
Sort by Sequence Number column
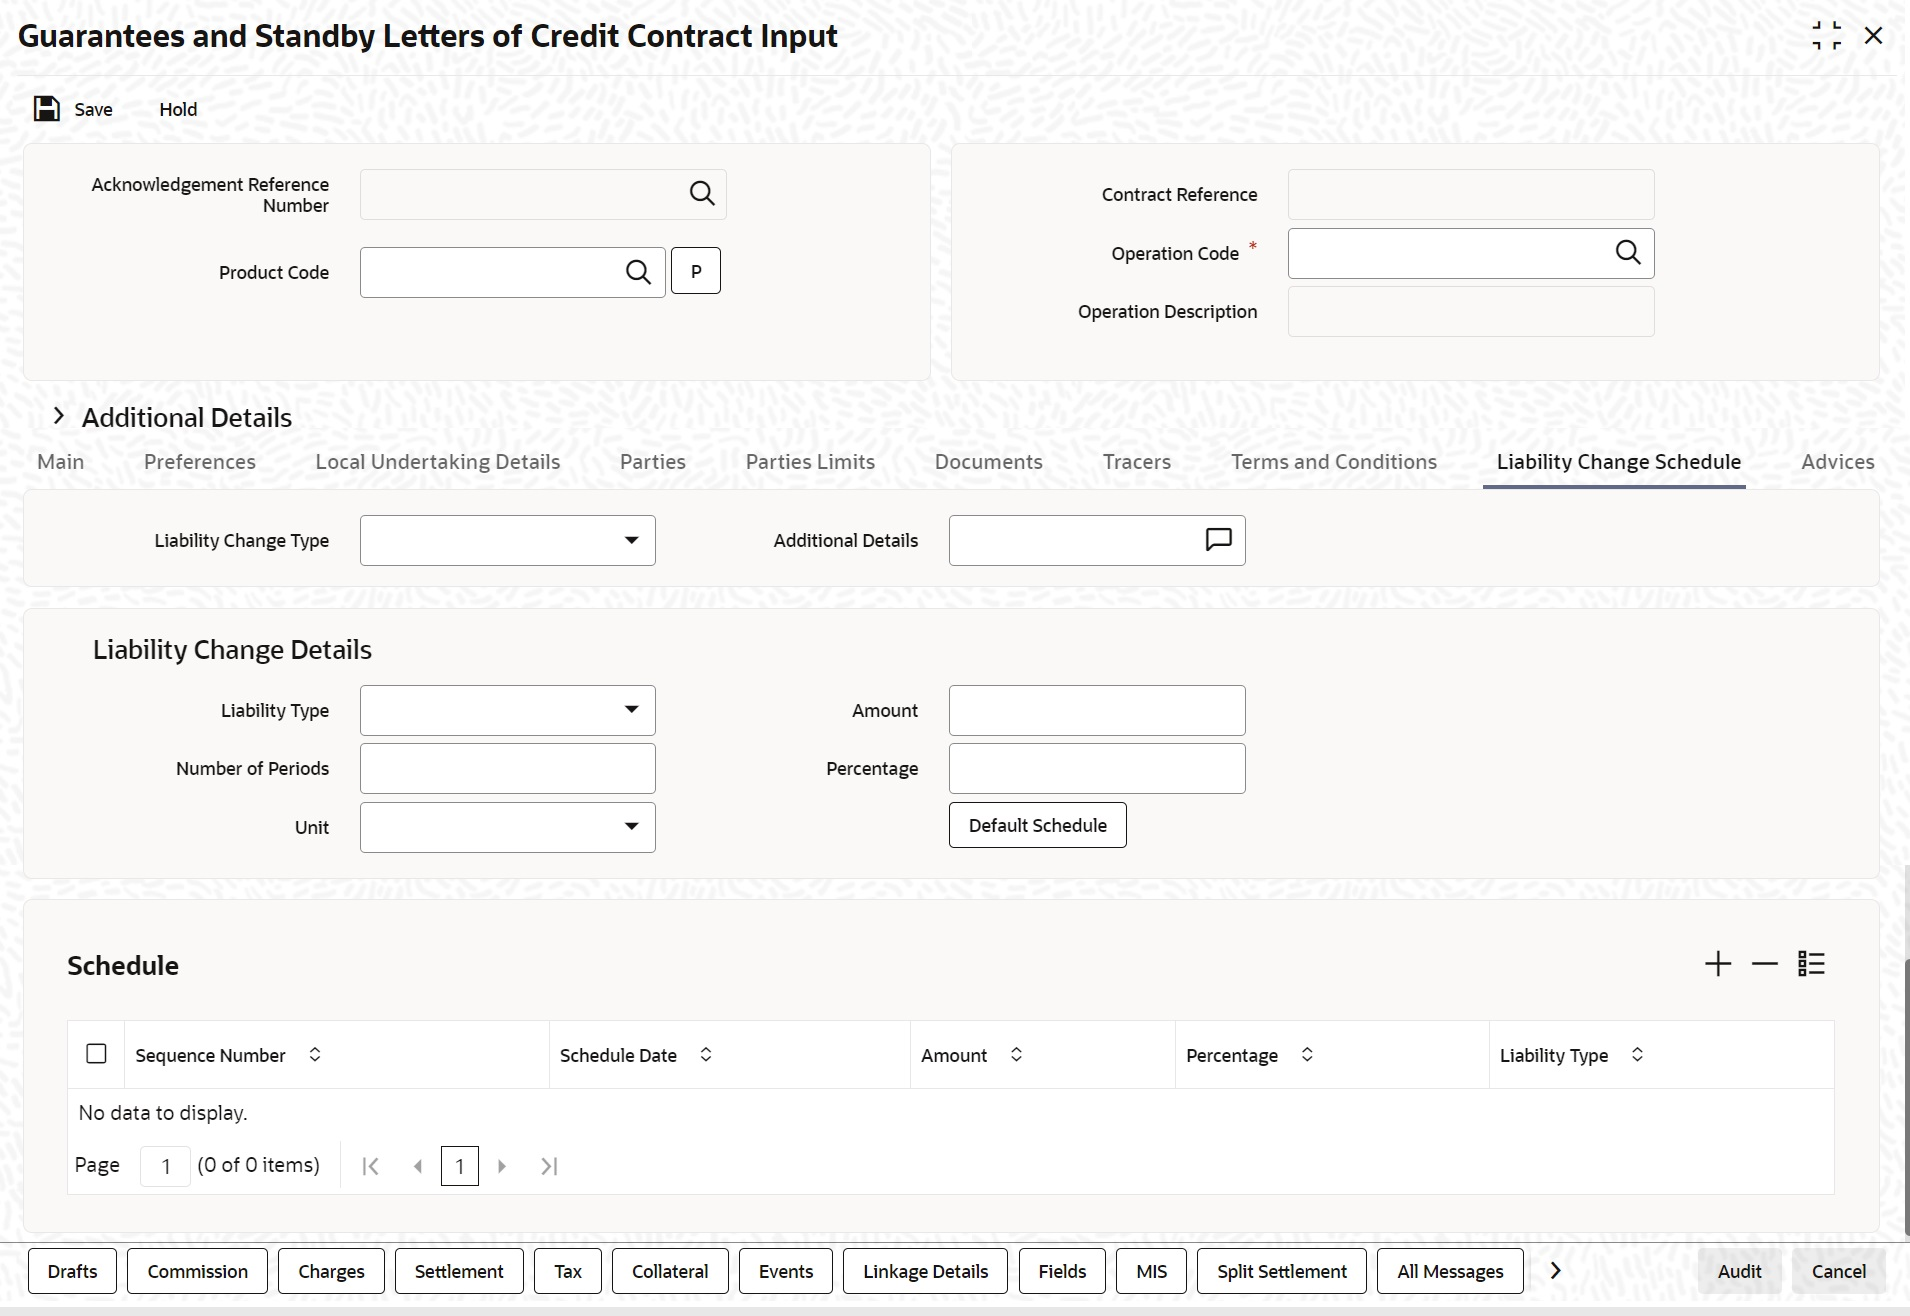tap(315, 1055)
